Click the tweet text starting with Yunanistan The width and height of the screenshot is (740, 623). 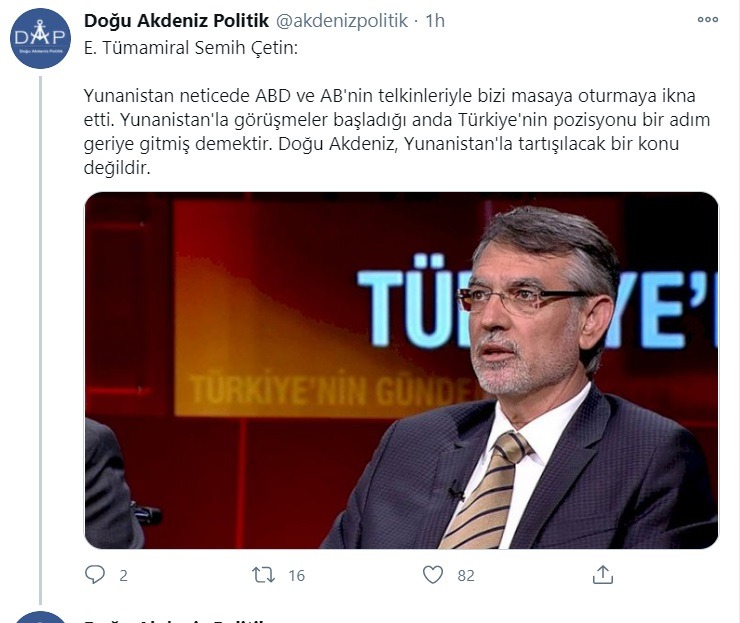click(x=396, y=132)
